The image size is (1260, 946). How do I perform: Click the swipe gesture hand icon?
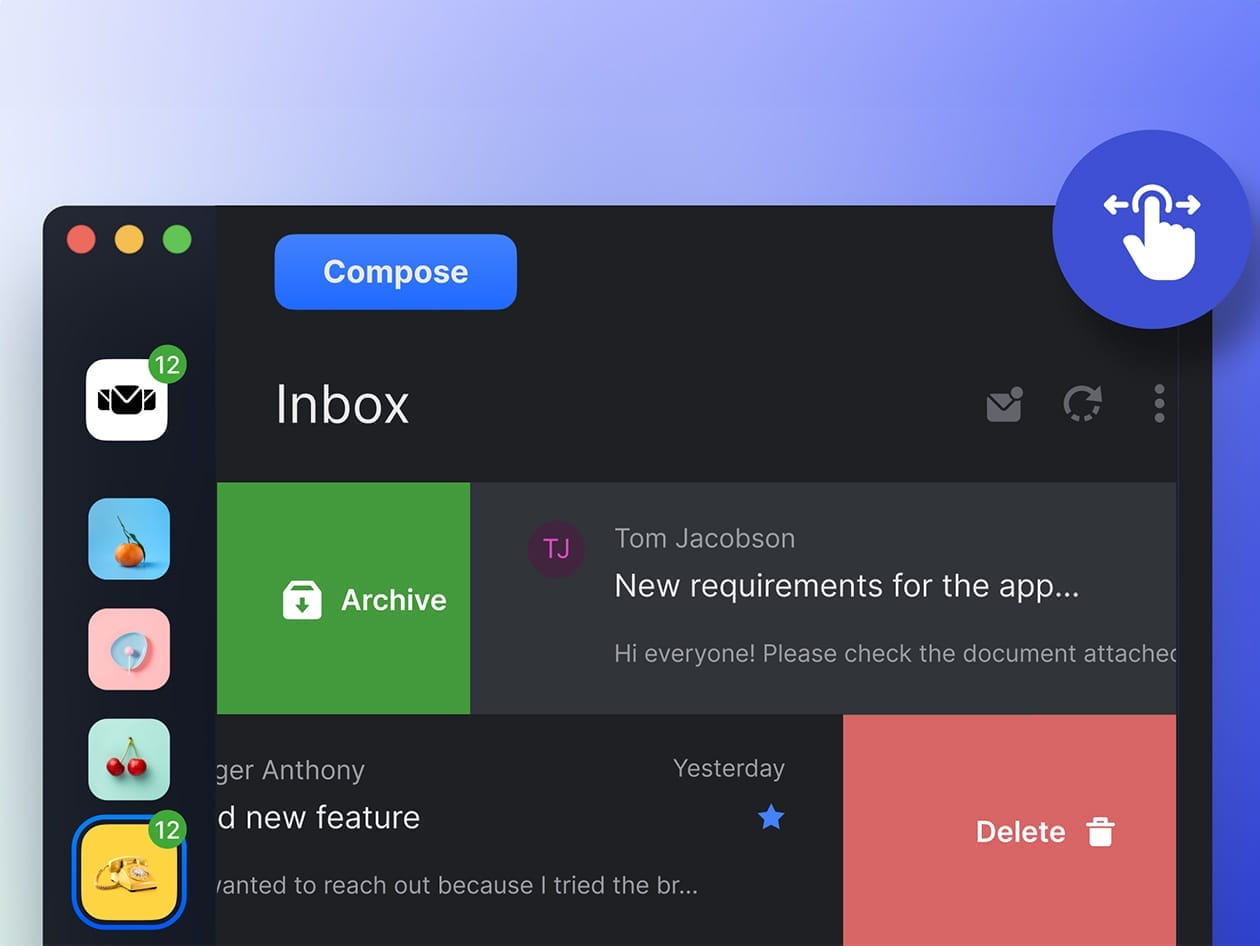tap(1151, 229)
